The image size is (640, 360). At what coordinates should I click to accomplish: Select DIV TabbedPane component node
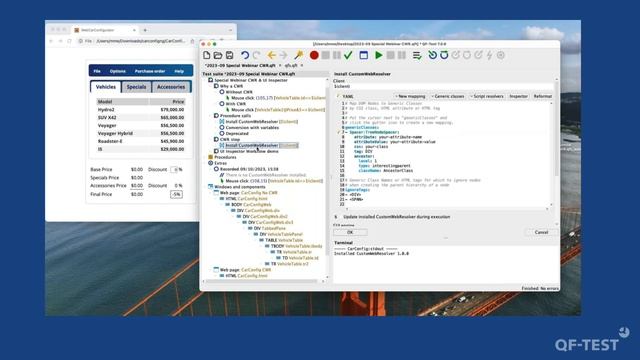coord(269,229)
